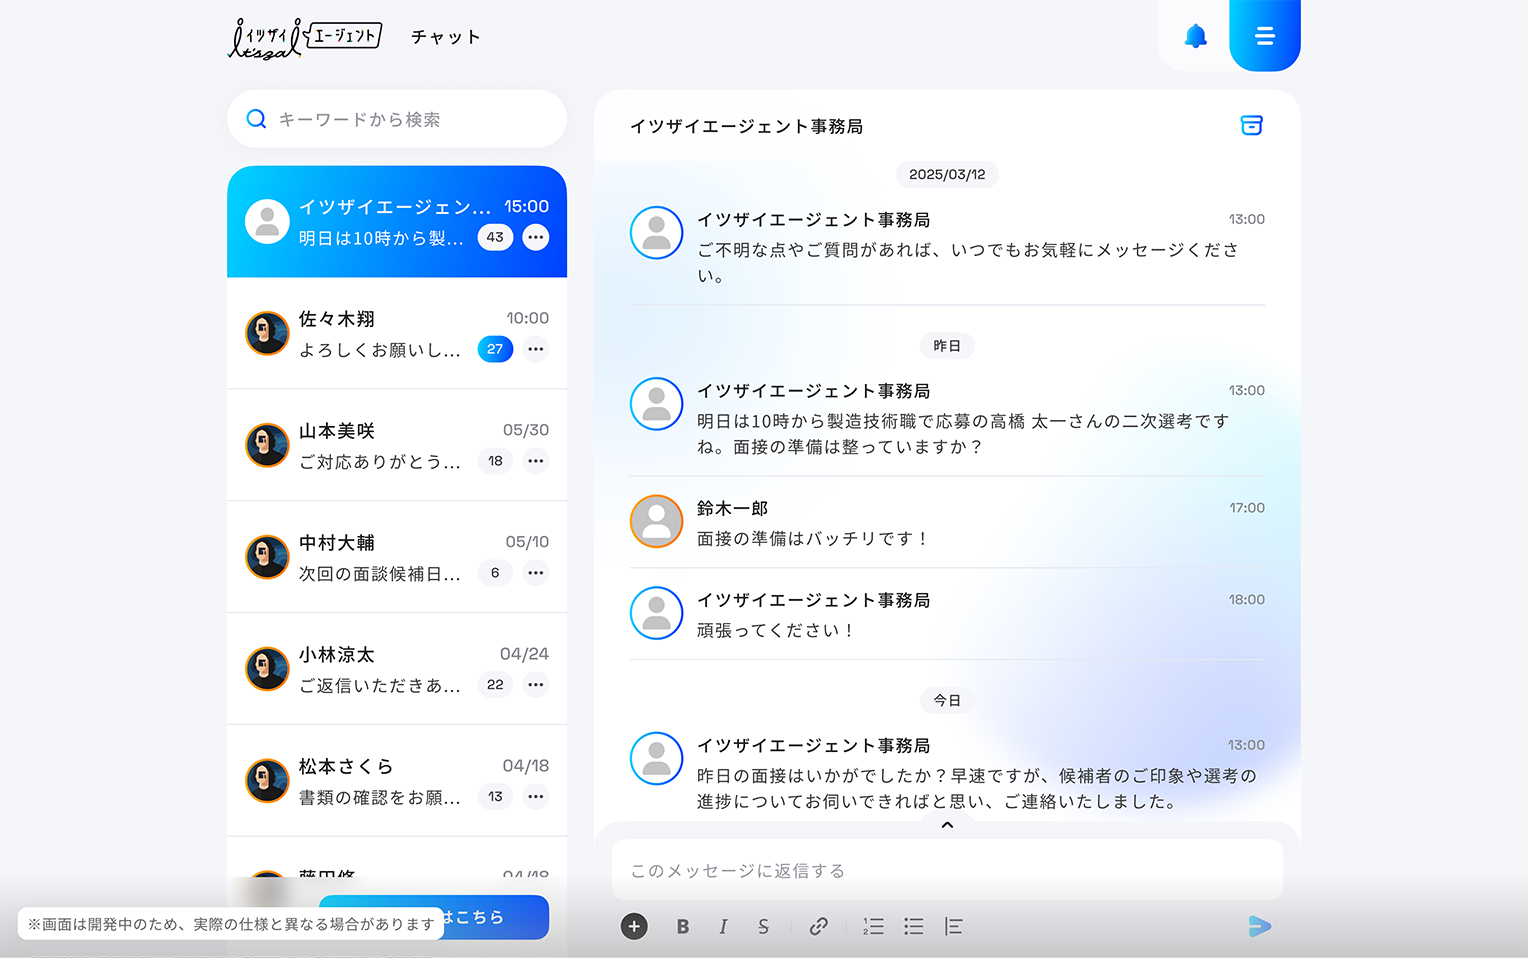Click the 18:00 message timestamp
Image resolution: width=1528 pixels, height=959 pixels.
click(1247, 600)
